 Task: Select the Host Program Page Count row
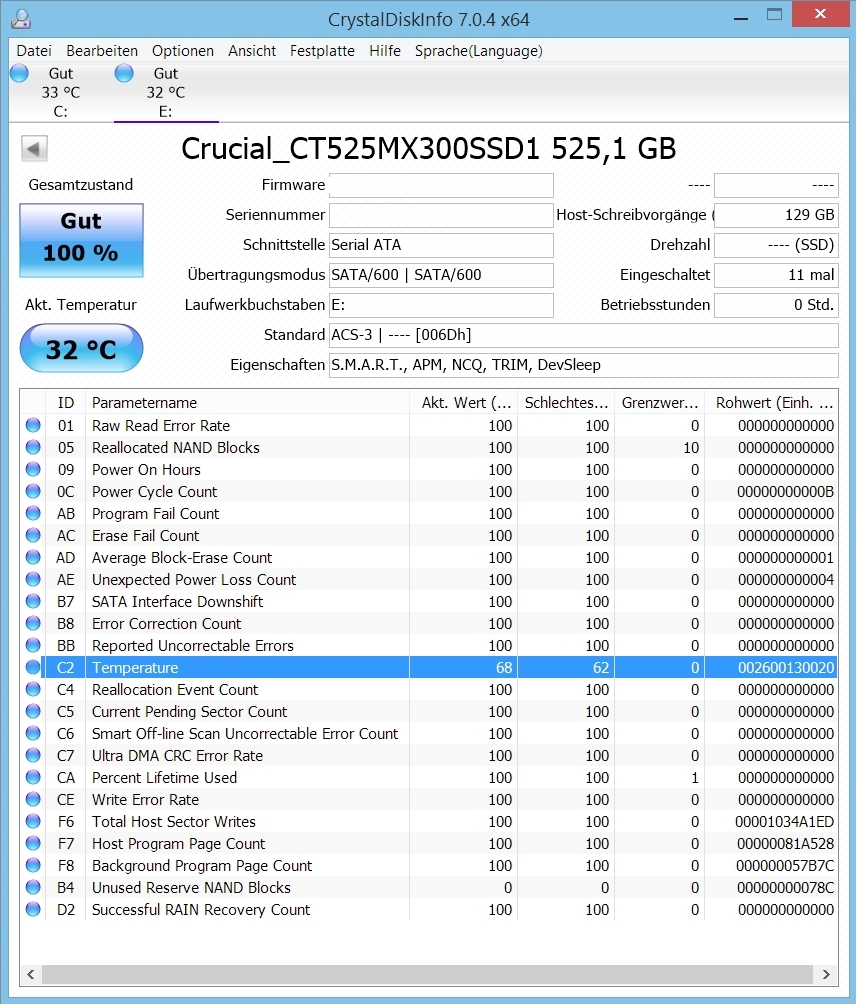[428, 843]
